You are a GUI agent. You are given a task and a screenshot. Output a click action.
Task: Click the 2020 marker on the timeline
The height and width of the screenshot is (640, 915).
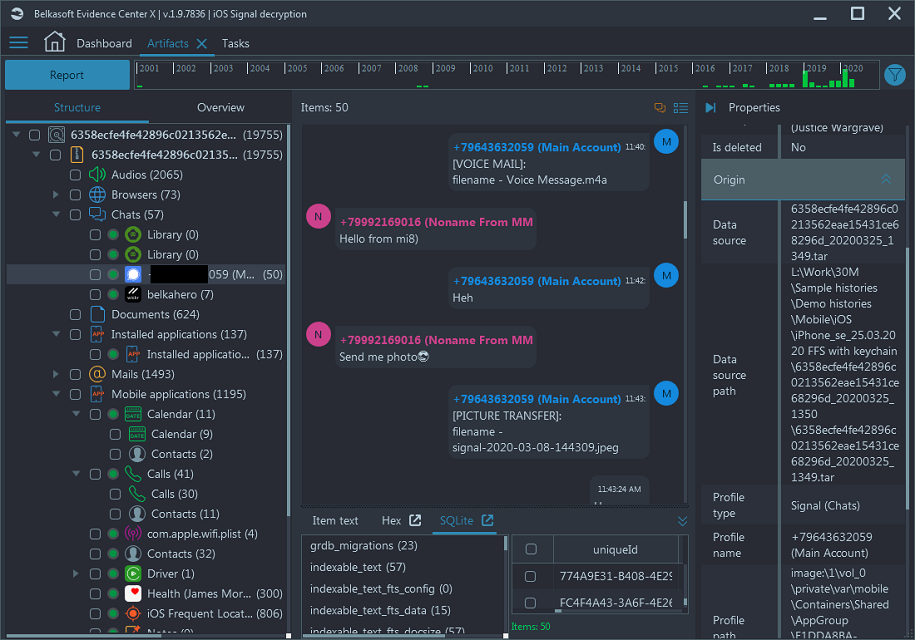(x=853, y=68)
